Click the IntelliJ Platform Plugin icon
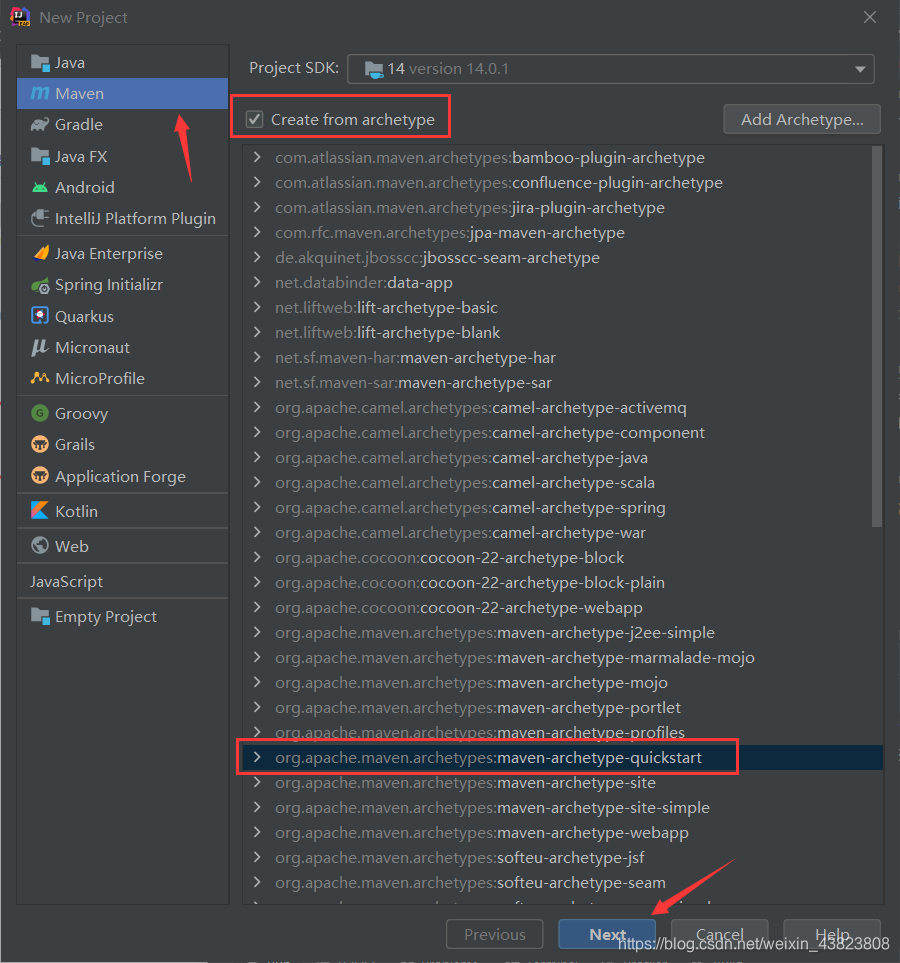The height and width of the screenshot is (963, 900). click(x=40, y=218)
